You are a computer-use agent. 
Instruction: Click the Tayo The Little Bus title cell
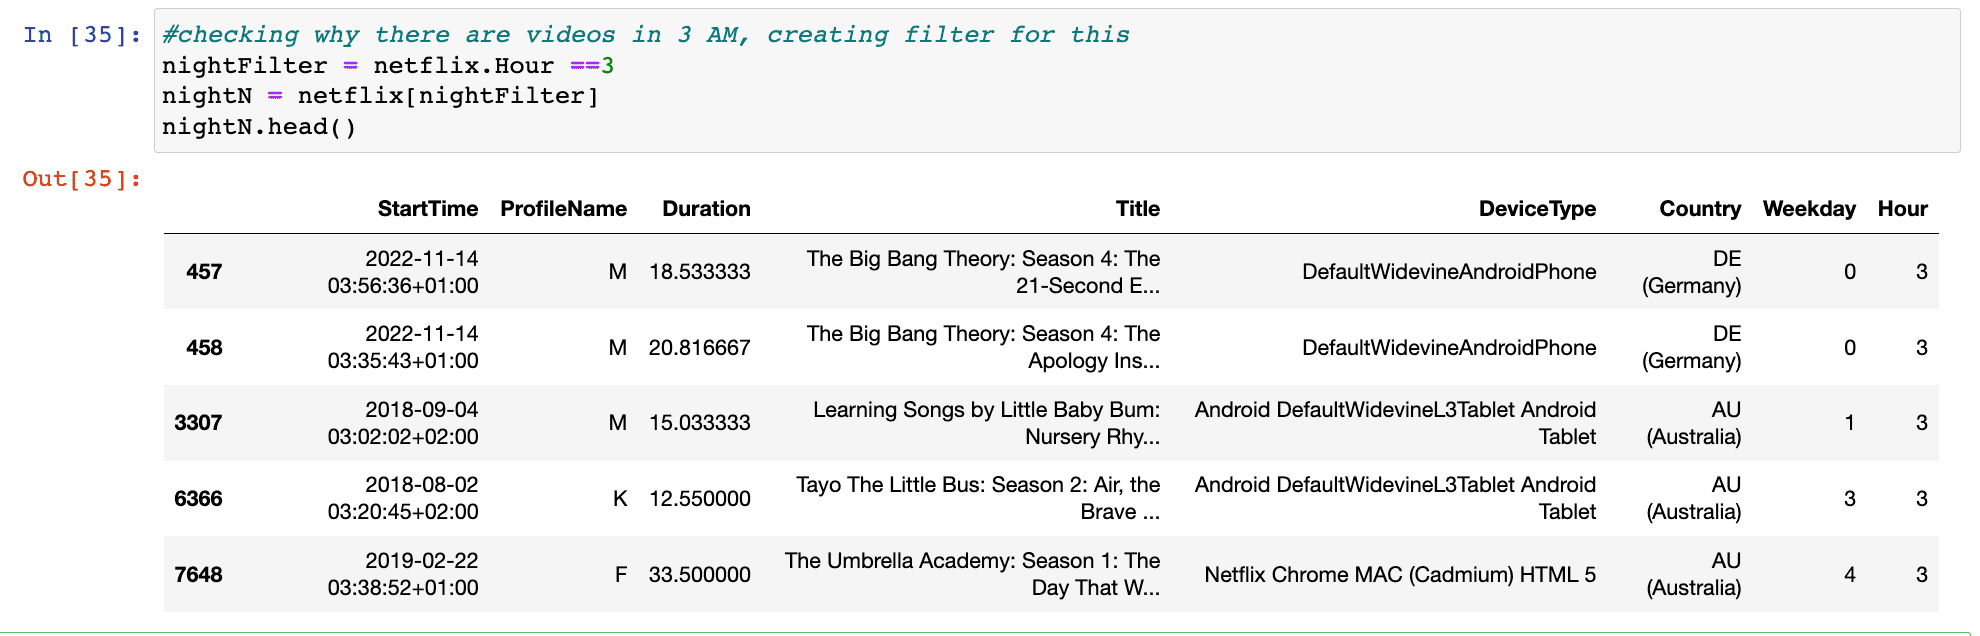977,498
